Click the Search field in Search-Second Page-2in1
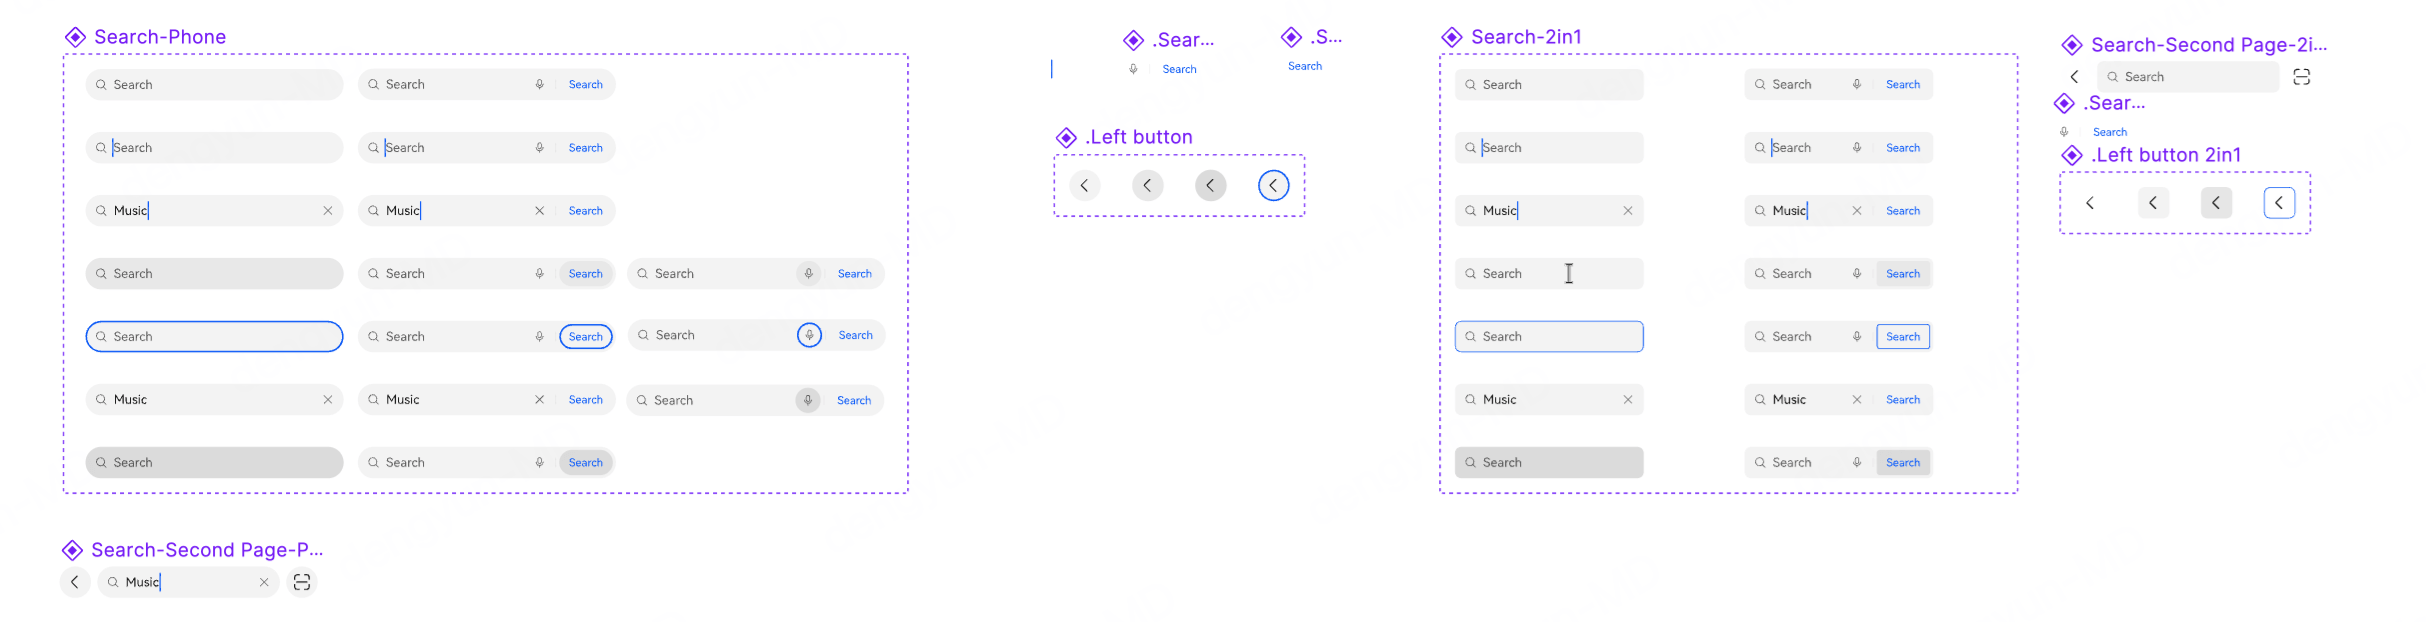The height and width of the screenshot is (622, 2426). click(x=2188, y=77)
